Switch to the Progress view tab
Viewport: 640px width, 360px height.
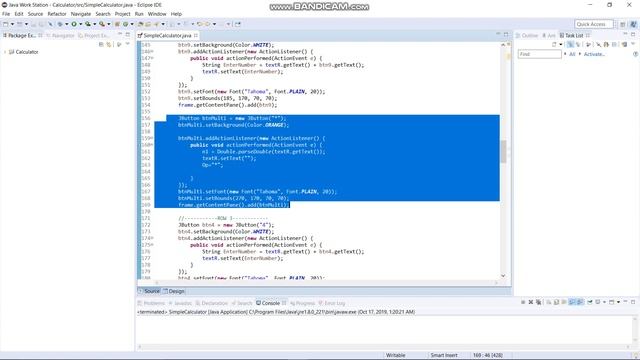click(302, 303)
